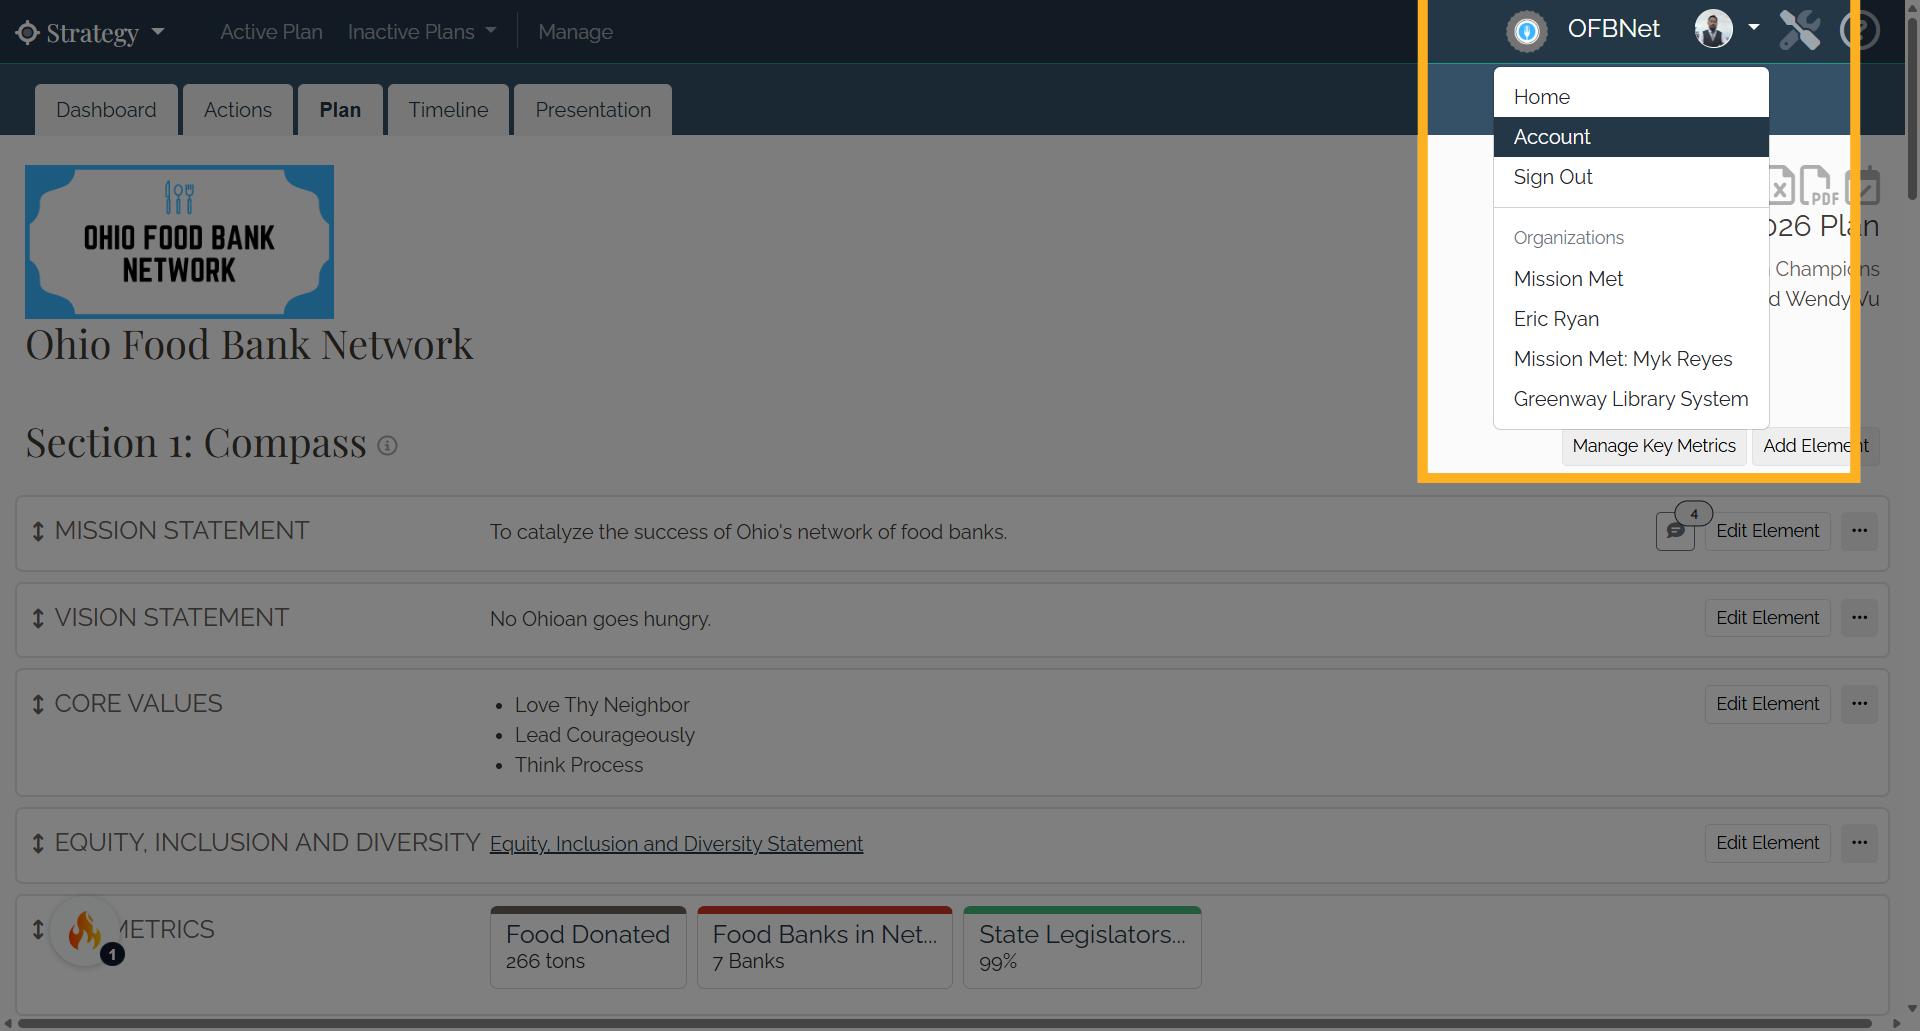The width and height of the screenshot is (1920, 1031).
Task: Open the user avatar menu
Action: click(x=1713, y=29)
